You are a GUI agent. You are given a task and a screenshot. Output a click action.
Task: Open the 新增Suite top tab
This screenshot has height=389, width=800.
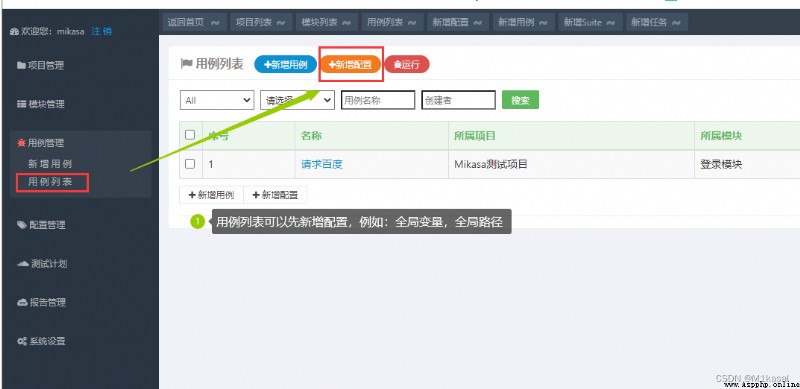coord(590,22)
